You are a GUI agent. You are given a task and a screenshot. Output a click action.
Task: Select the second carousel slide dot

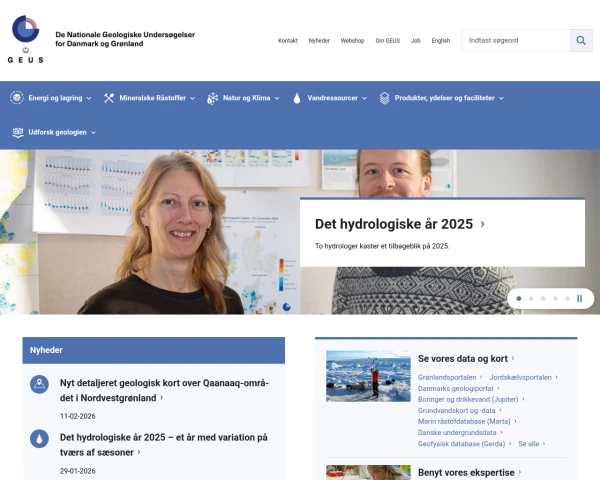530,298
